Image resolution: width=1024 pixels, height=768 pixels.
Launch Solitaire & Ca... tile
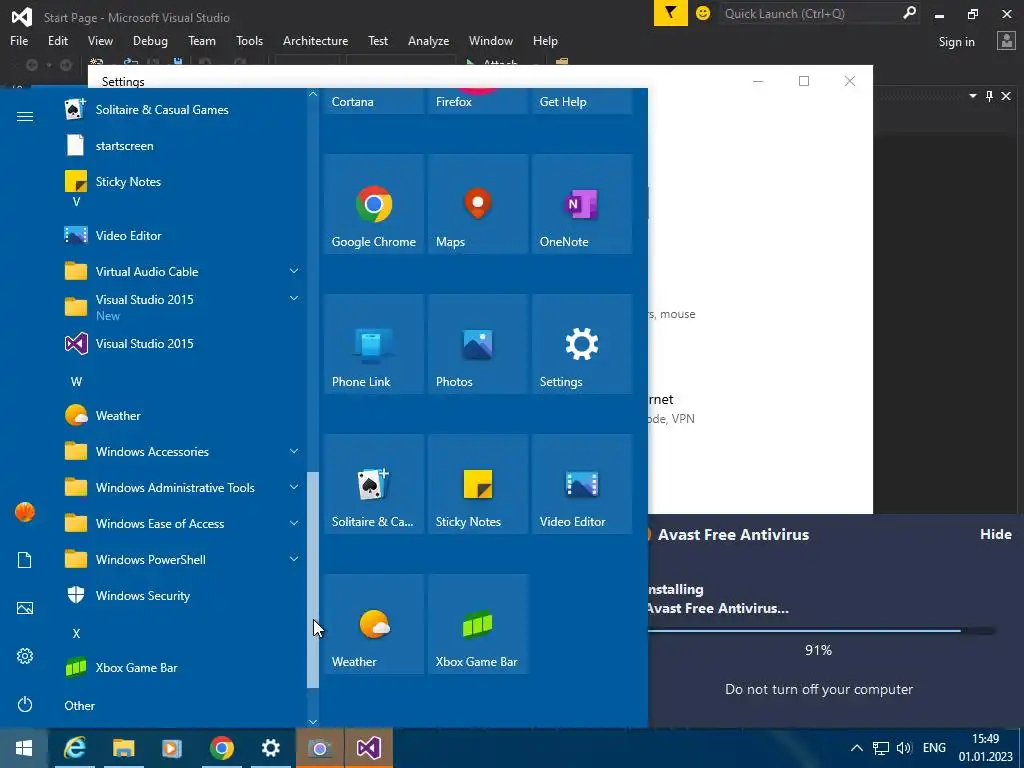click(x=374, y=485)
